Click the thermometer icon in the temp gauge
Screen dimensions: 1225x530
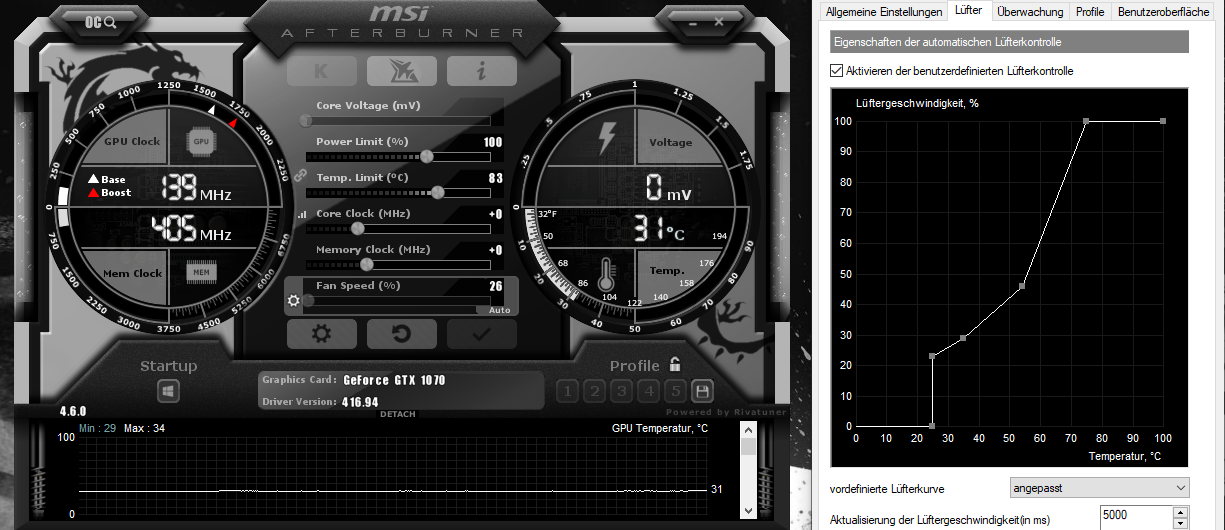[605, 274]
